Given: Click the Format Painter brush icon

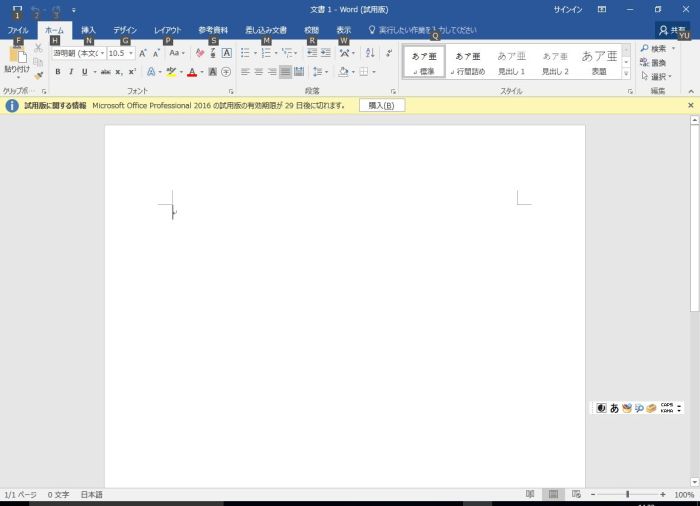Looking at the screenshot, I should (x=38, y=75).
